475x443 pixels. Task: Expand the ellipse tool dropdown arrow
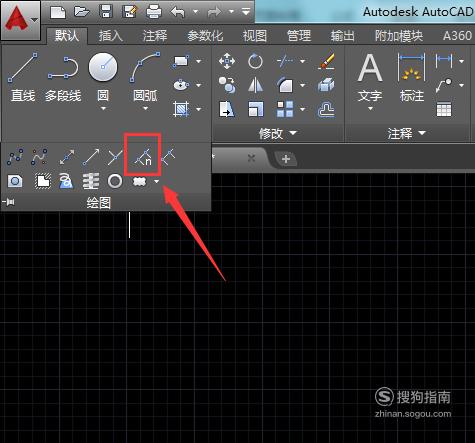pos(199,85)
